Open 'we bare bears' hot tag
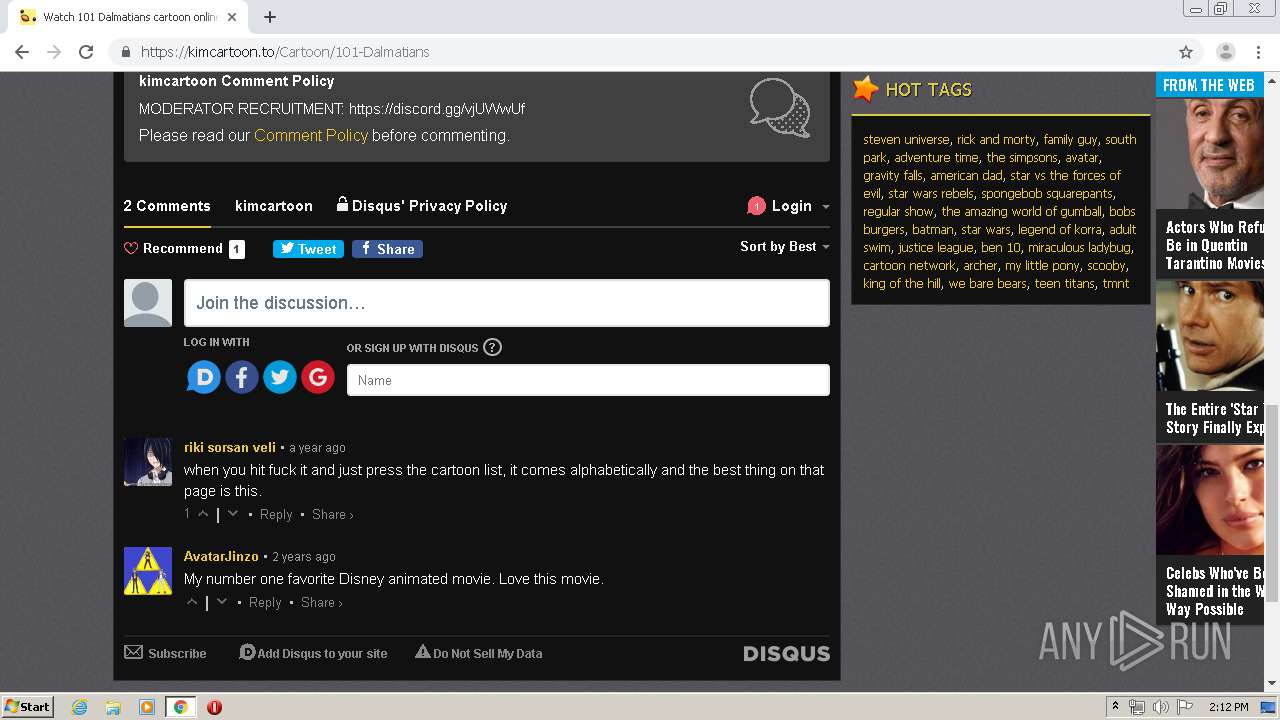 click(x=988, y=284)
